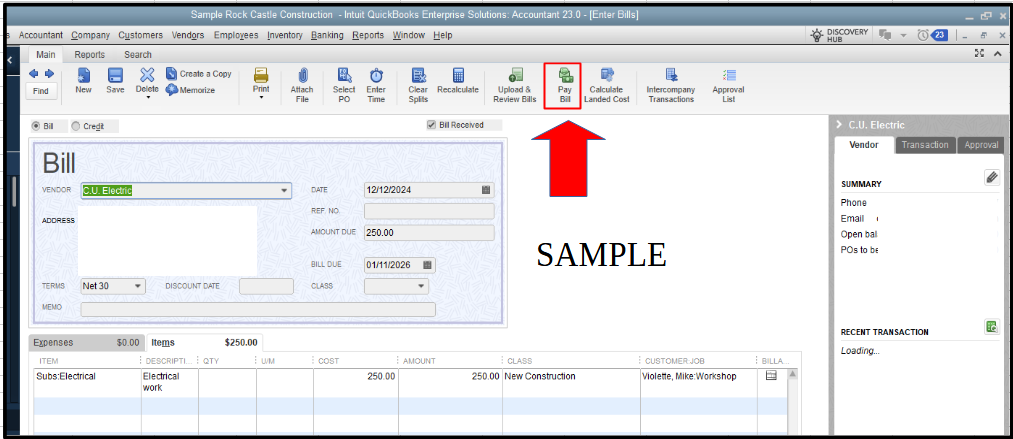Calculate Landed Cost for this bill

(607, 85)
